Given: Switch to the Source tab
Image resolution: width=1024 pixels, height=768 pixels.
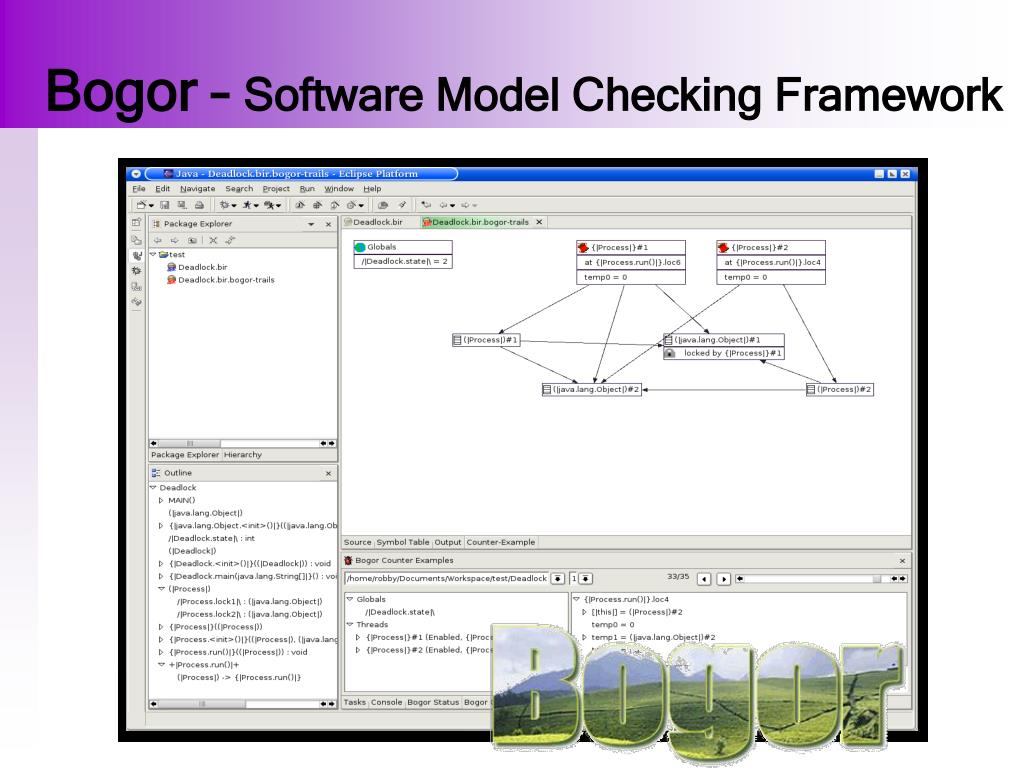Looking at the screenshot, I should click(357, 542).
